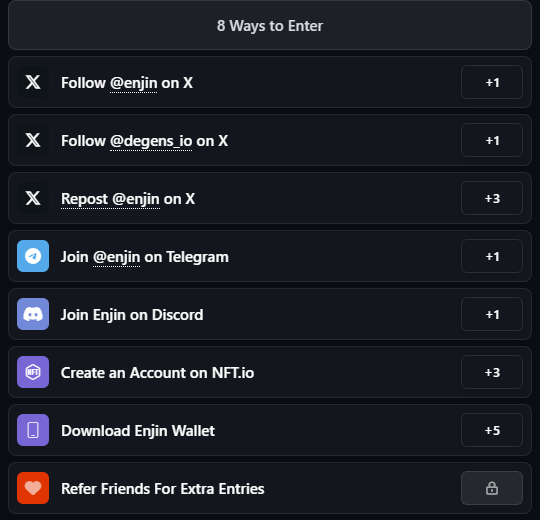
Task: Click +1 button for Follow @enjin on X
Action: [x=492, y=82]
